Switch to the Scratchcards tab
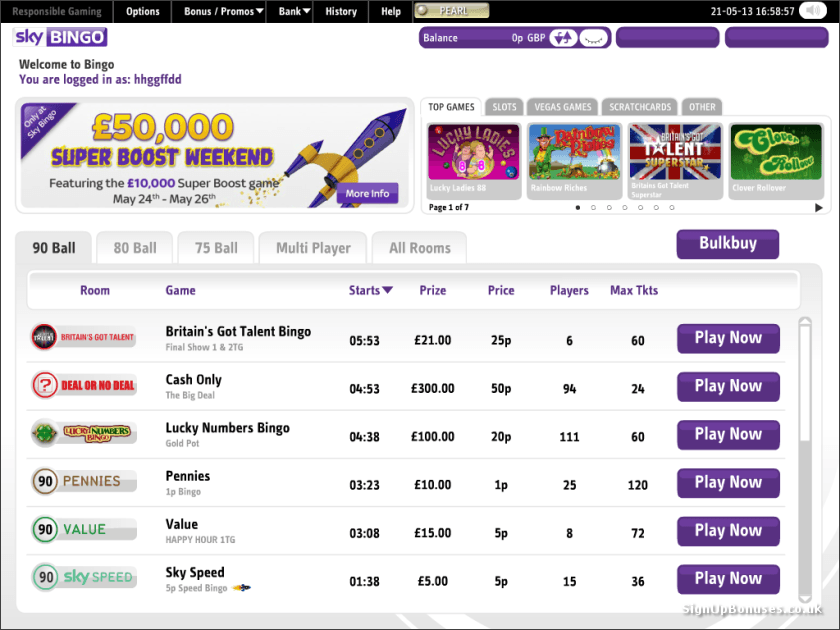This screenshot has height=630, width=840. [x=640, y=107]
